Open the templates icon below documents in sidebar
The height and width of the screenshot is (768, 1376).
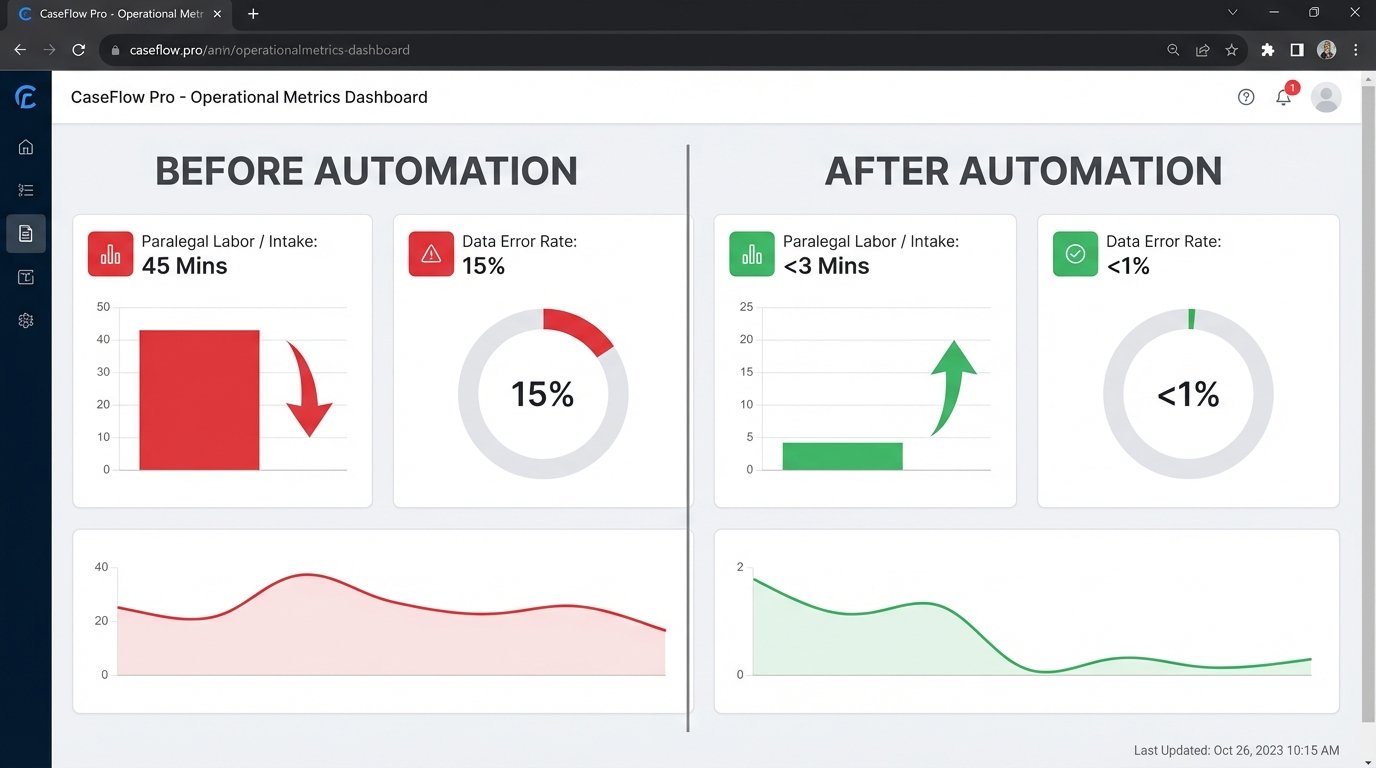25,277
